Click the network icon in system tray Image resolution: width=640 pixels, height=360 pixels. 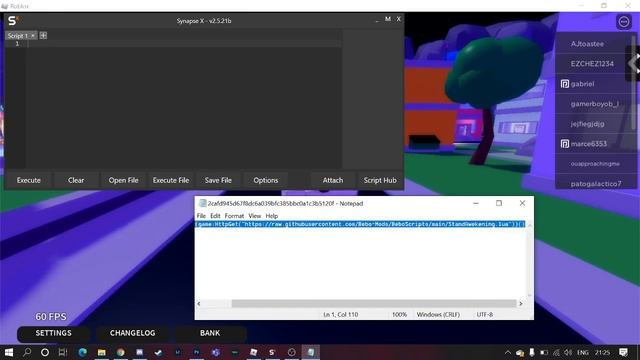[x=556, y=352]
